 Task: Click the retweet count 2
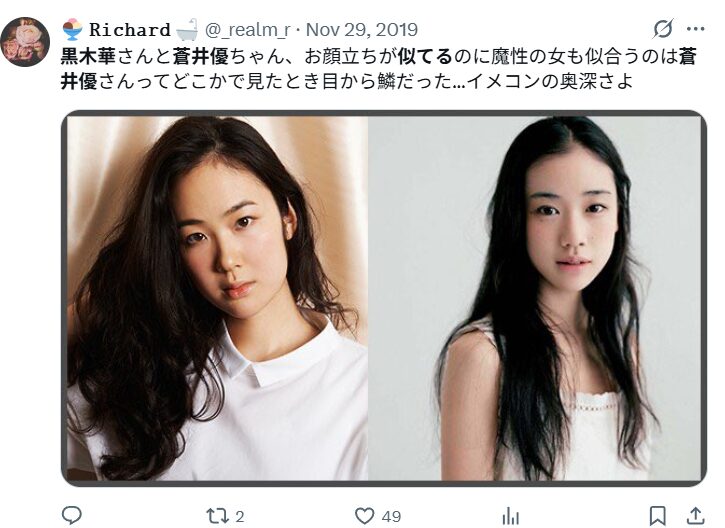tap(240, 516)
